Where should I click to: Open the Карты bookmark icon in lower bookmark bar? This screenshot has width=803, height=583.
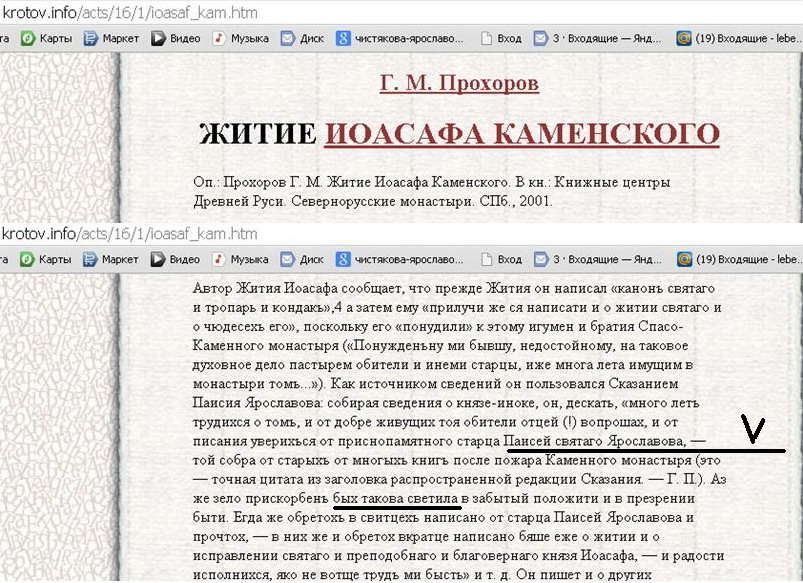pos(28,259)
